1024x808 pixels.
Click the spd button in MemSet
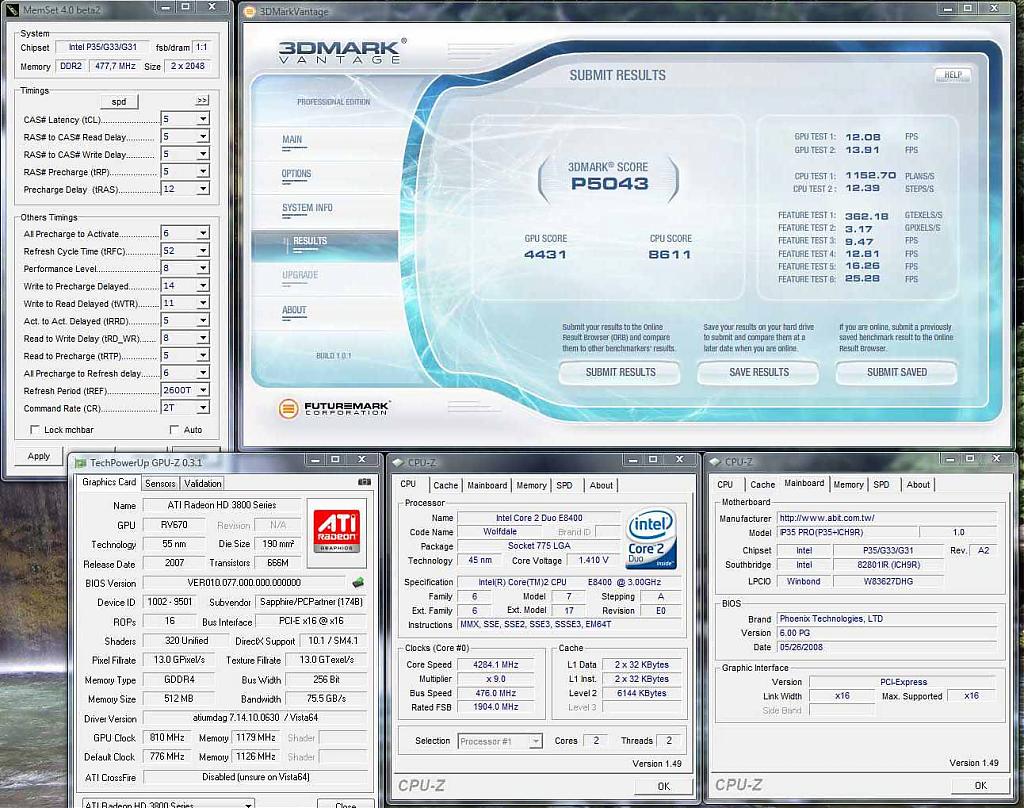coord(119,101)
